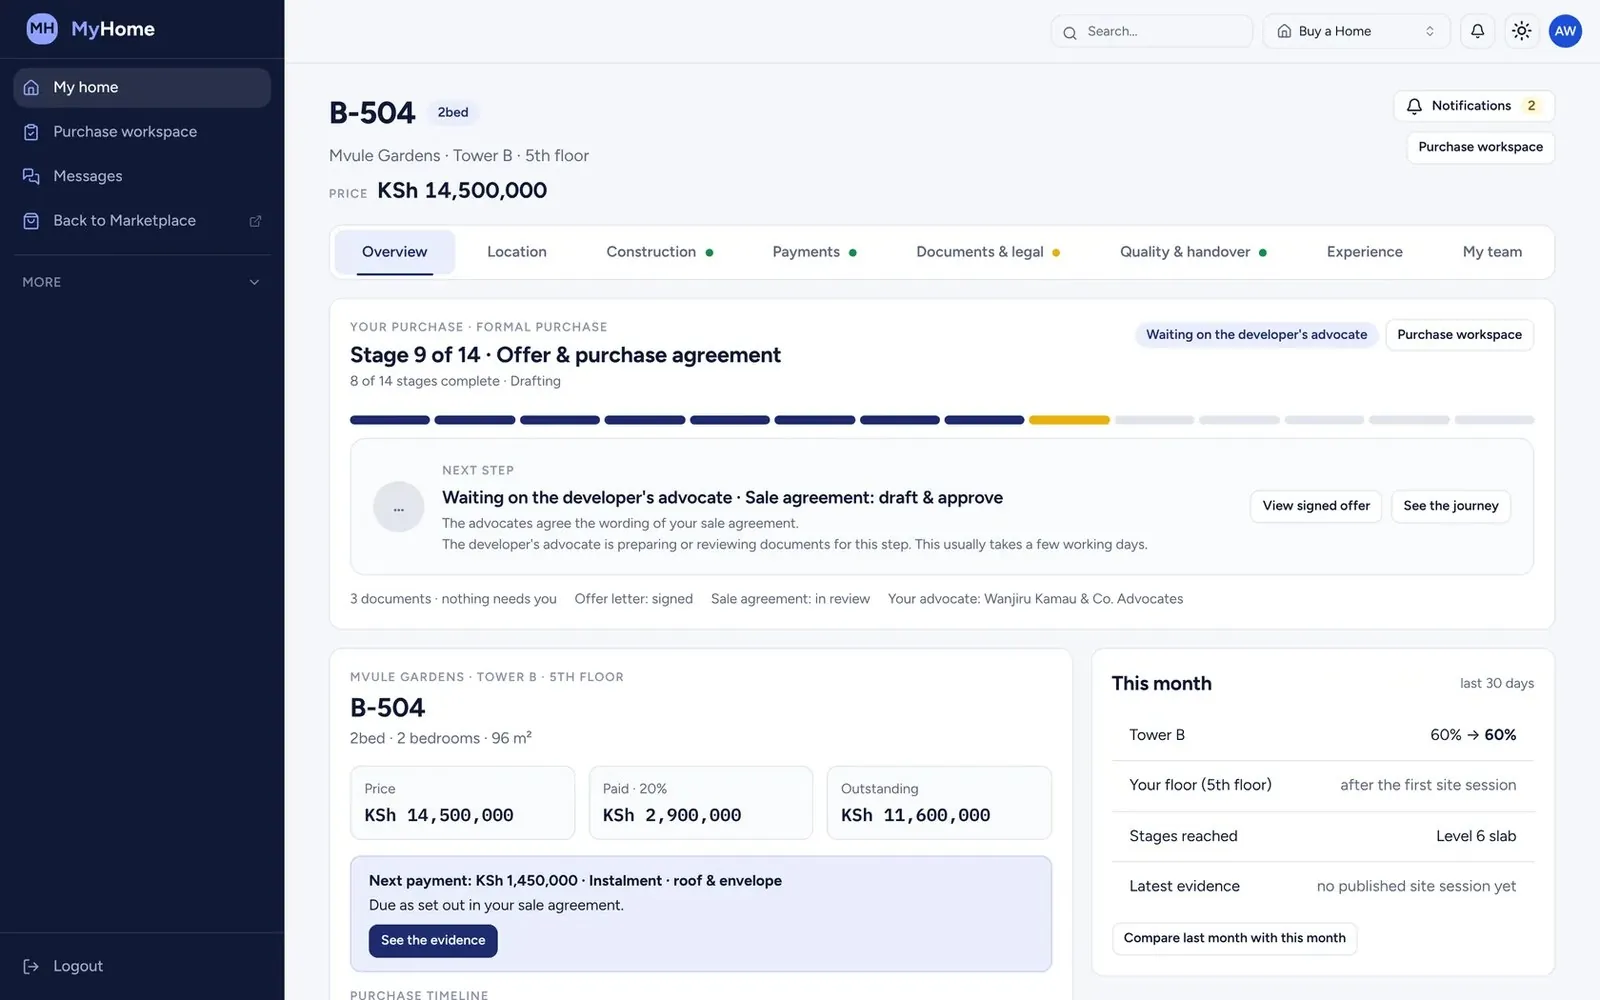Open the Quality & handover tab
Image resolution: width=1600 pixels, height=1000 pixels.
[x=1193, y=252]
